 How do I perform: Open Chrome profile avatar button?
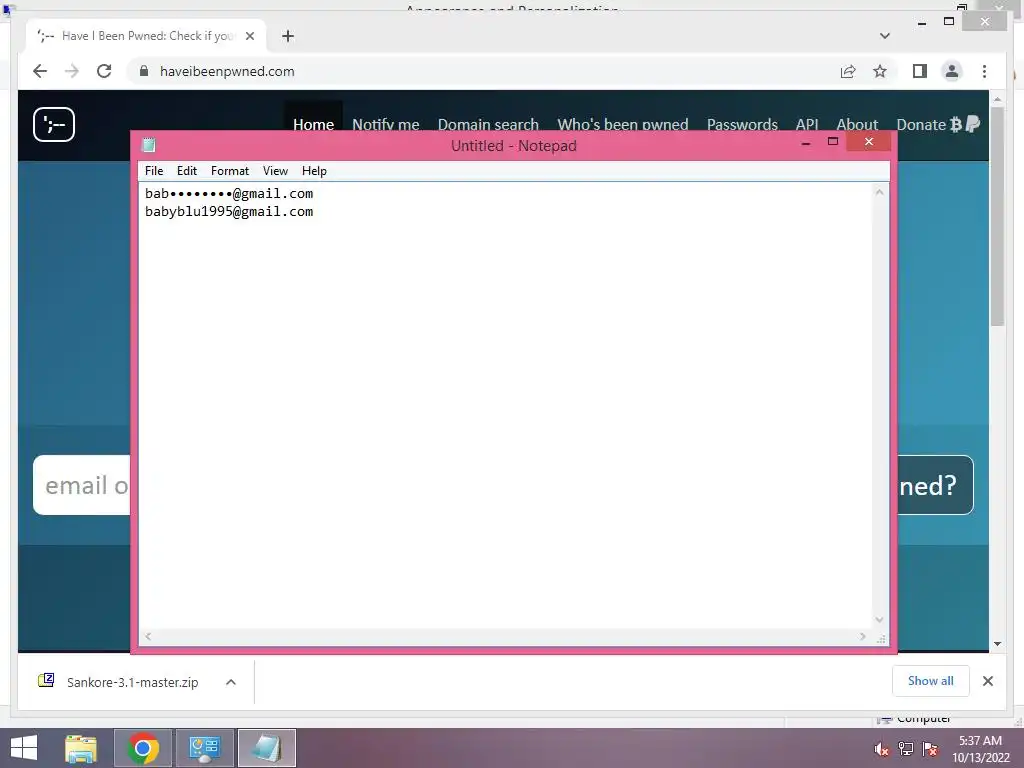[x=952, y=71]
